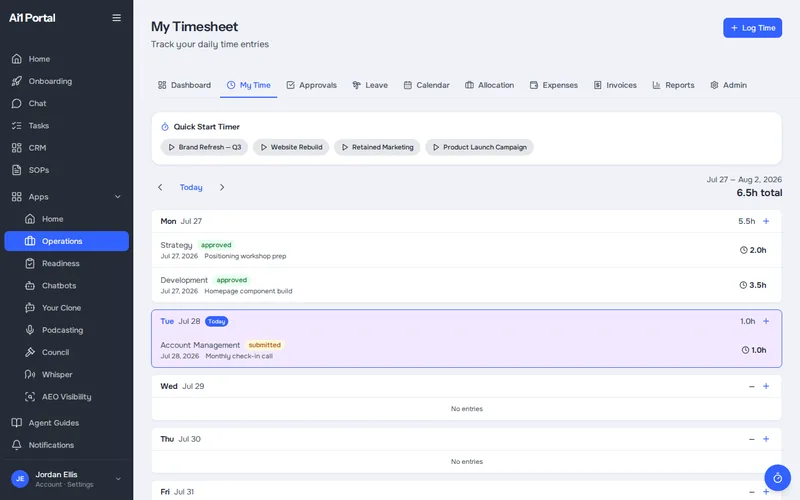Open the Council app

pyautogui.click(x=66, y=352)
